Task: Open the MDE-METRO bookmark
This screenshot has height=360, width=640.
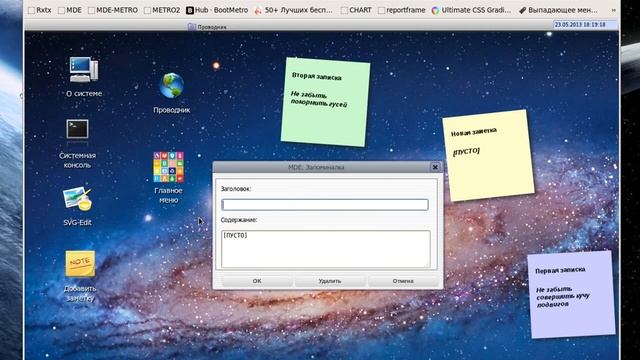Action: [113, 10]
